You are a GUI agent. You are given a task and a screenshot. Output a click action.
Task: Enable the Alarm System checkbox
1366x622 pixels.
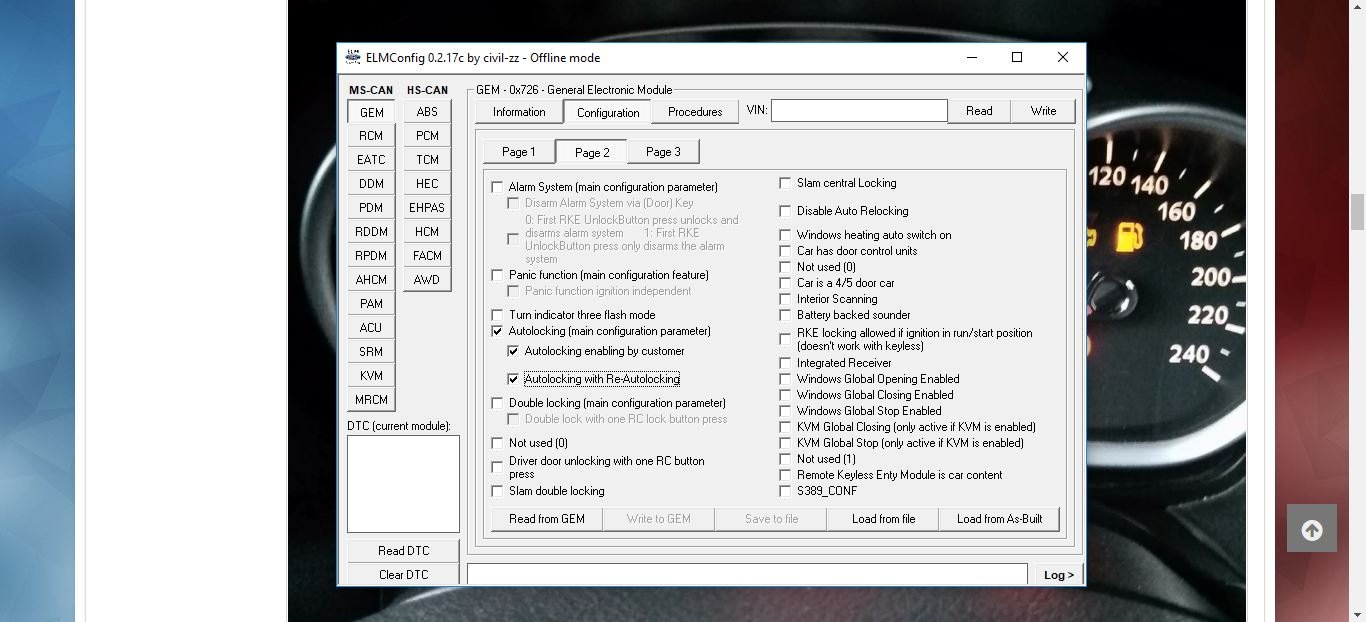[498, 187]
